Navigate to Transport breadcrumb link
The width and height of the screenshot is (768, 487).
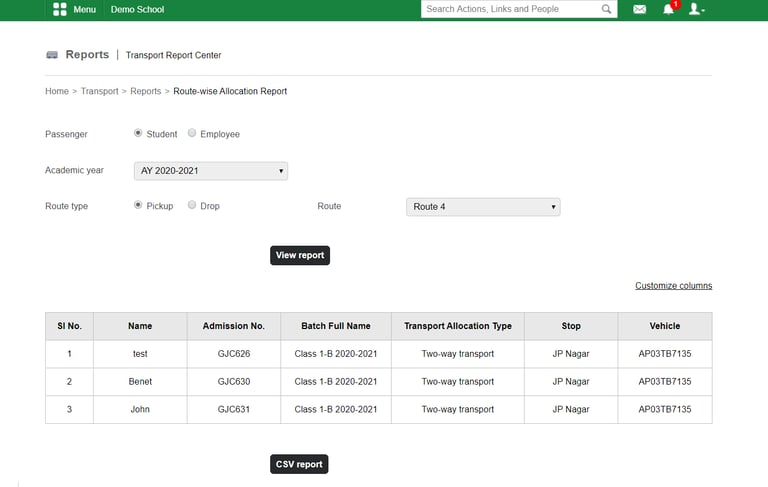click(x=99, y=91)
